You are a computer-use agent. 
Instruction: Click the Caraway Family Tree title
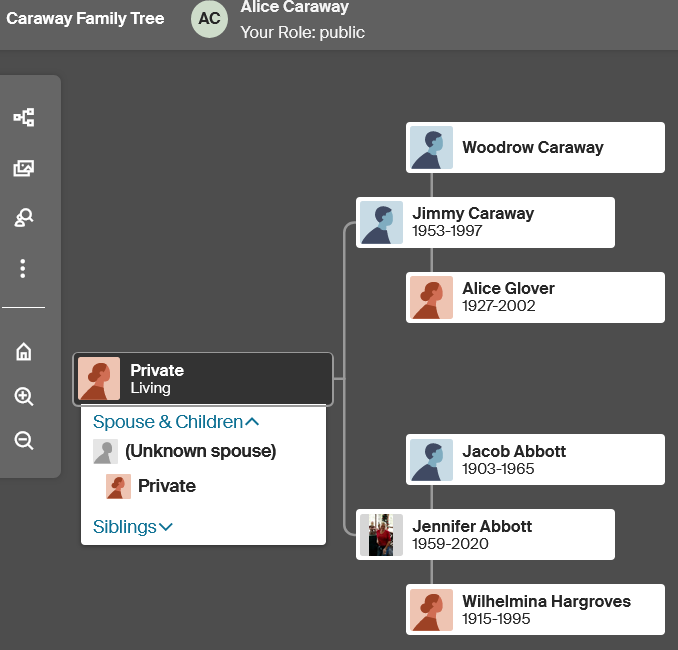pyautogui.click(x=85, y=19)
